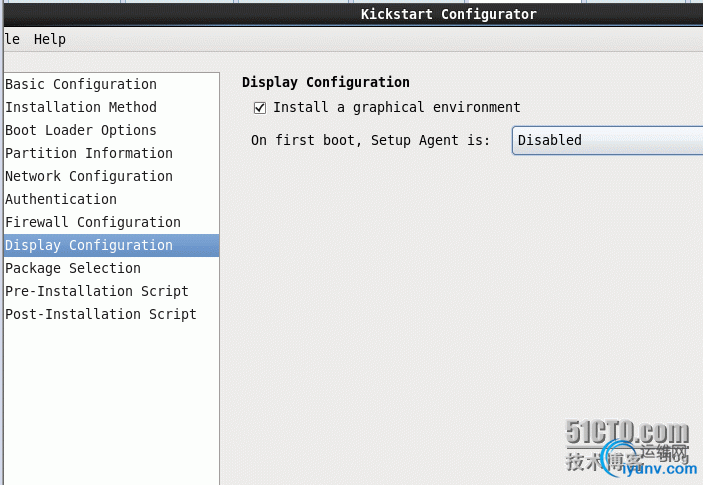Select Installation Method in sidebar
703x485 pixels.
112,107
